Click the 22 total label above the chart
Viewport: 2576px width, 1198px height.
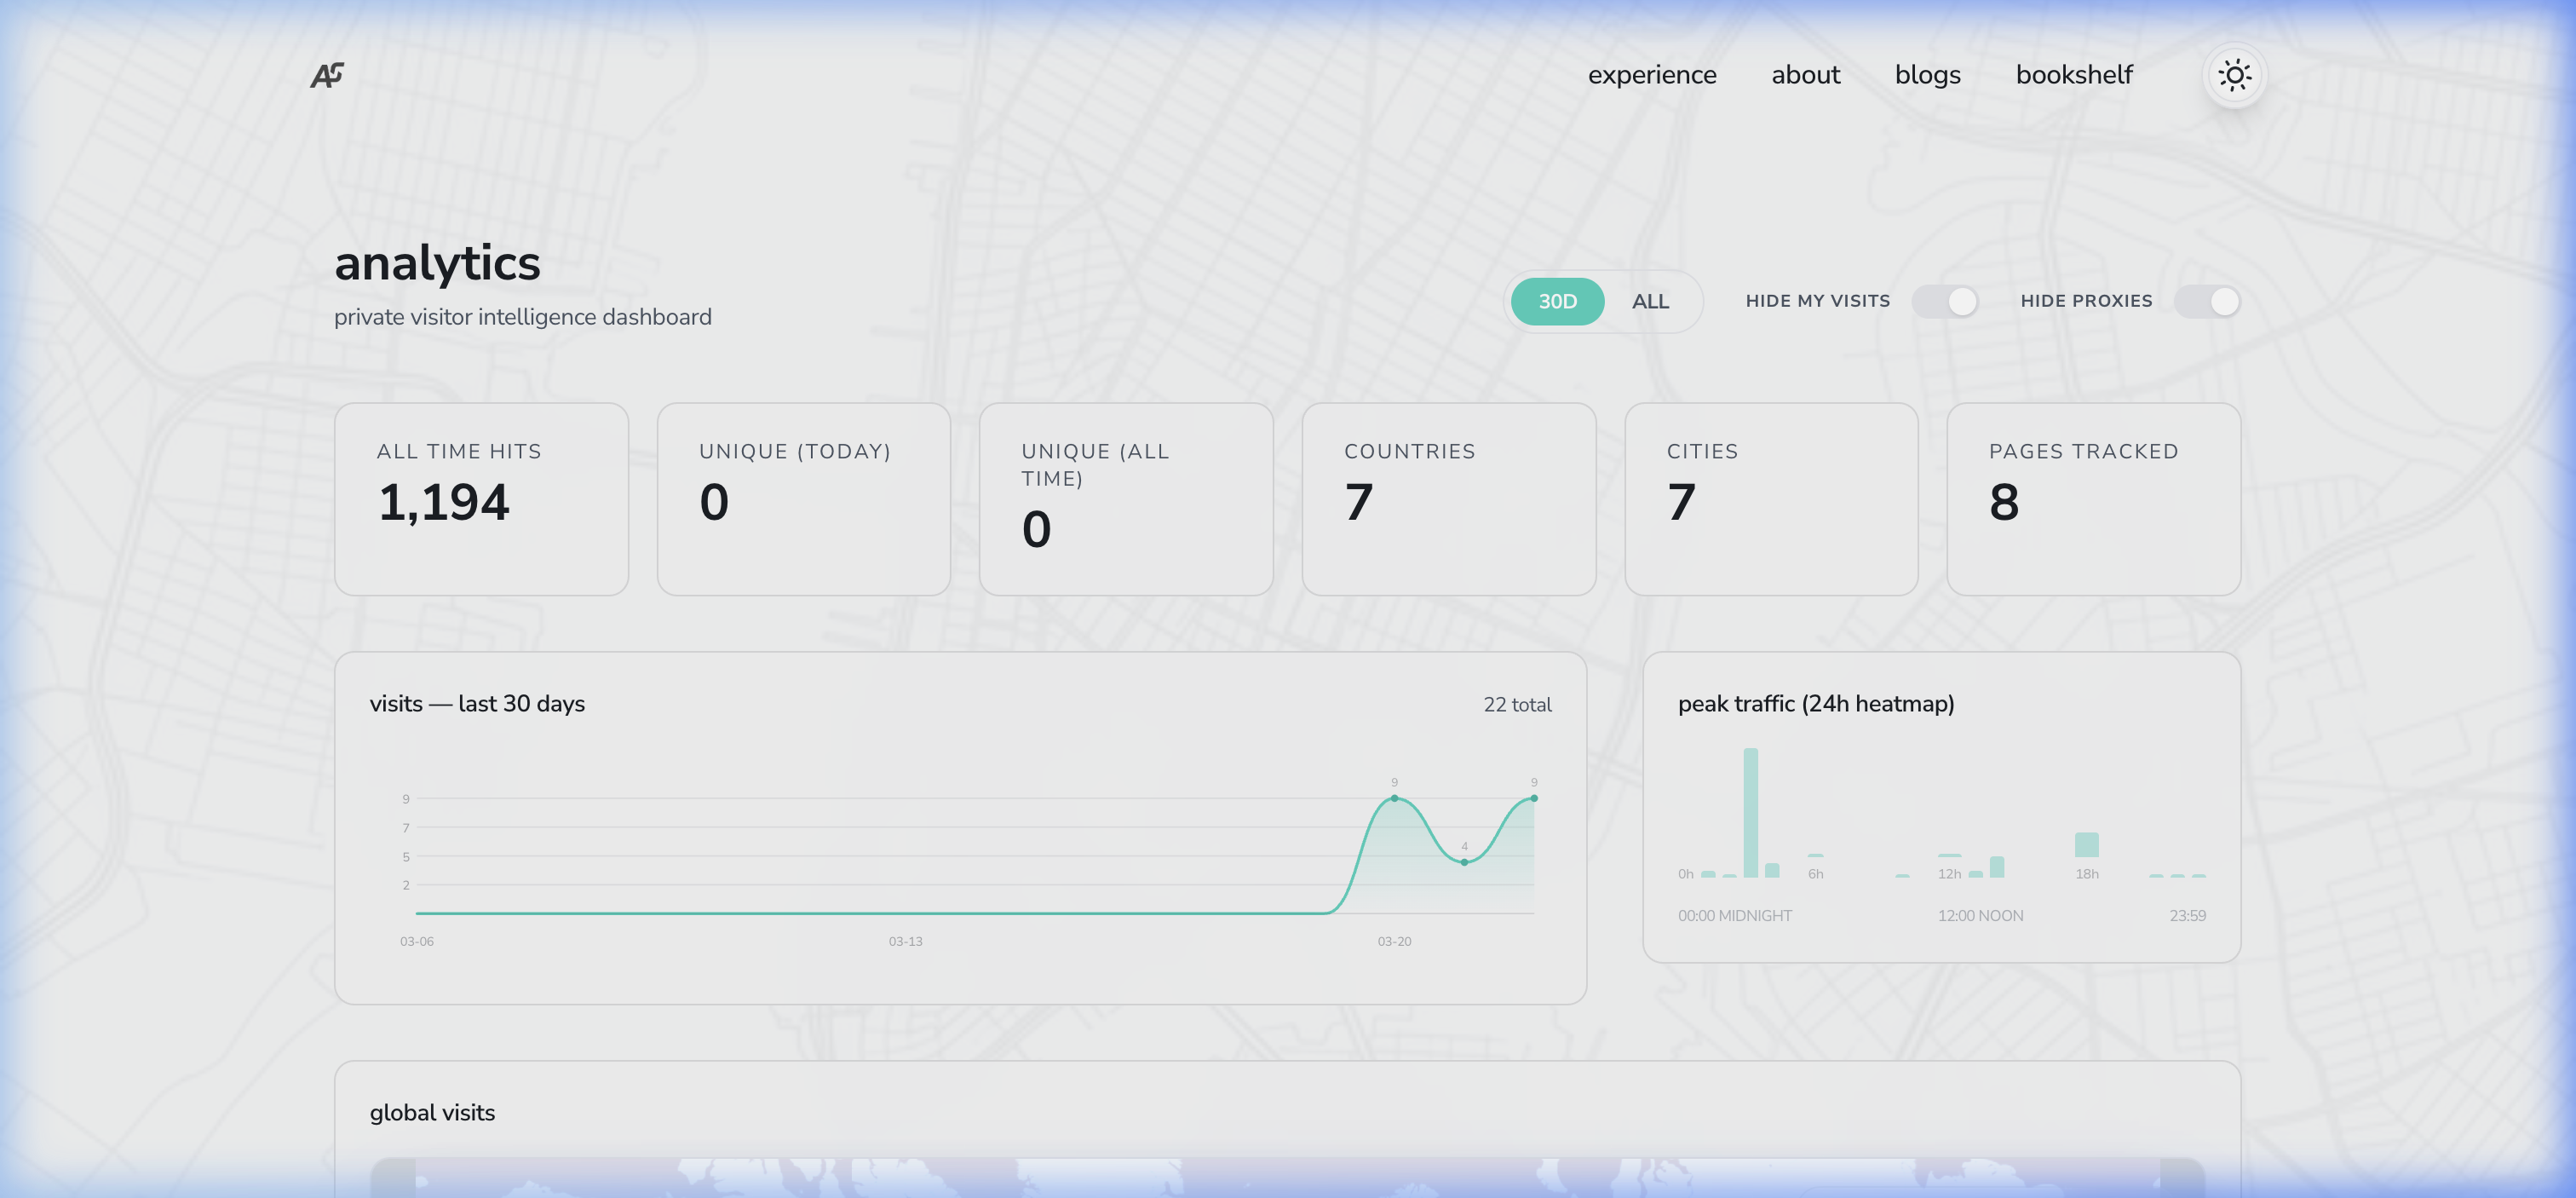pyautogui.click(x=1518, y=704)
